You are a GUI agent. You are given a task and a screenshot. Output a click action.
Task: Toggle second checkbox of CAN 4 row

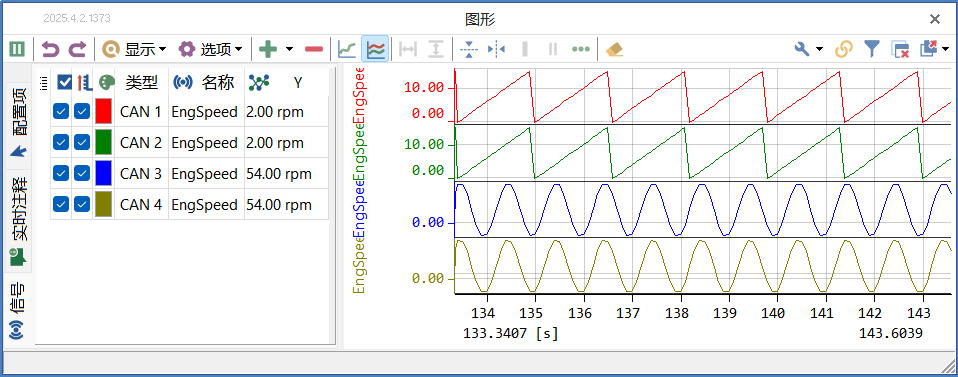(x=82, y=204)
